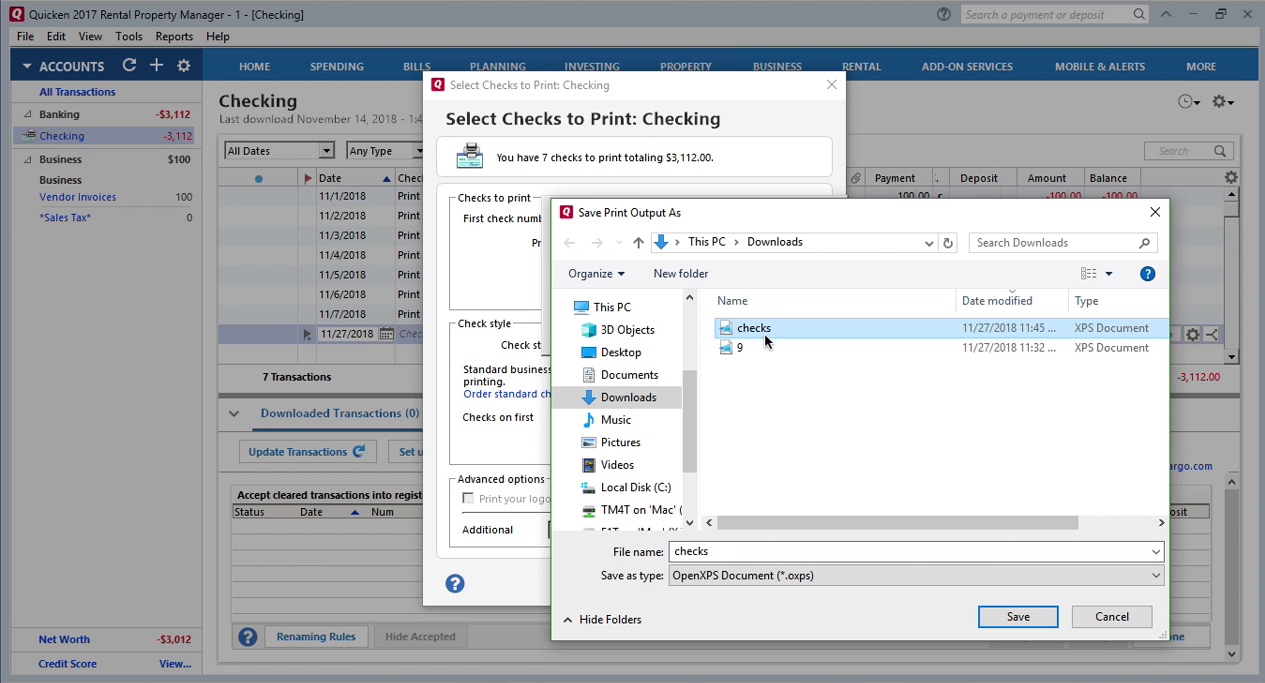Open the Vendor Invoices account

point(78,198)
